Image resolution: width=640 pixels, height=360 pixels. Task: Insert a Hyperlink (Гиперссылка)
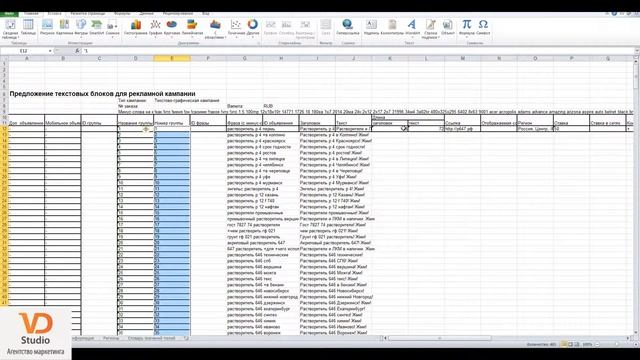pos(348,27)
